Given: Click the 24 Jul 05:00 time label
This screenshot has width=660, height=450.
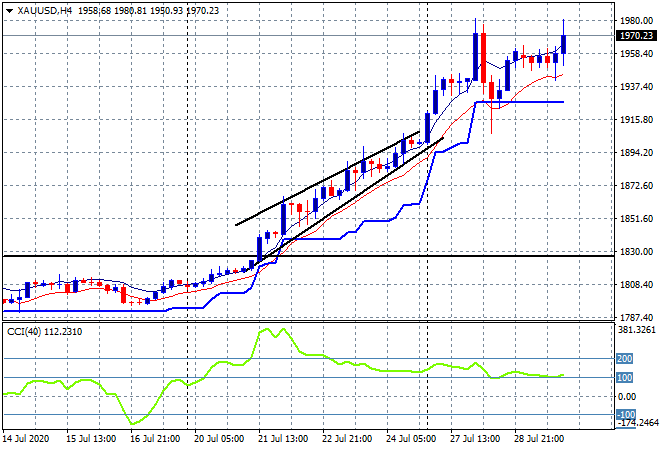Looking at the screenshot, I should tap(411, 439).
